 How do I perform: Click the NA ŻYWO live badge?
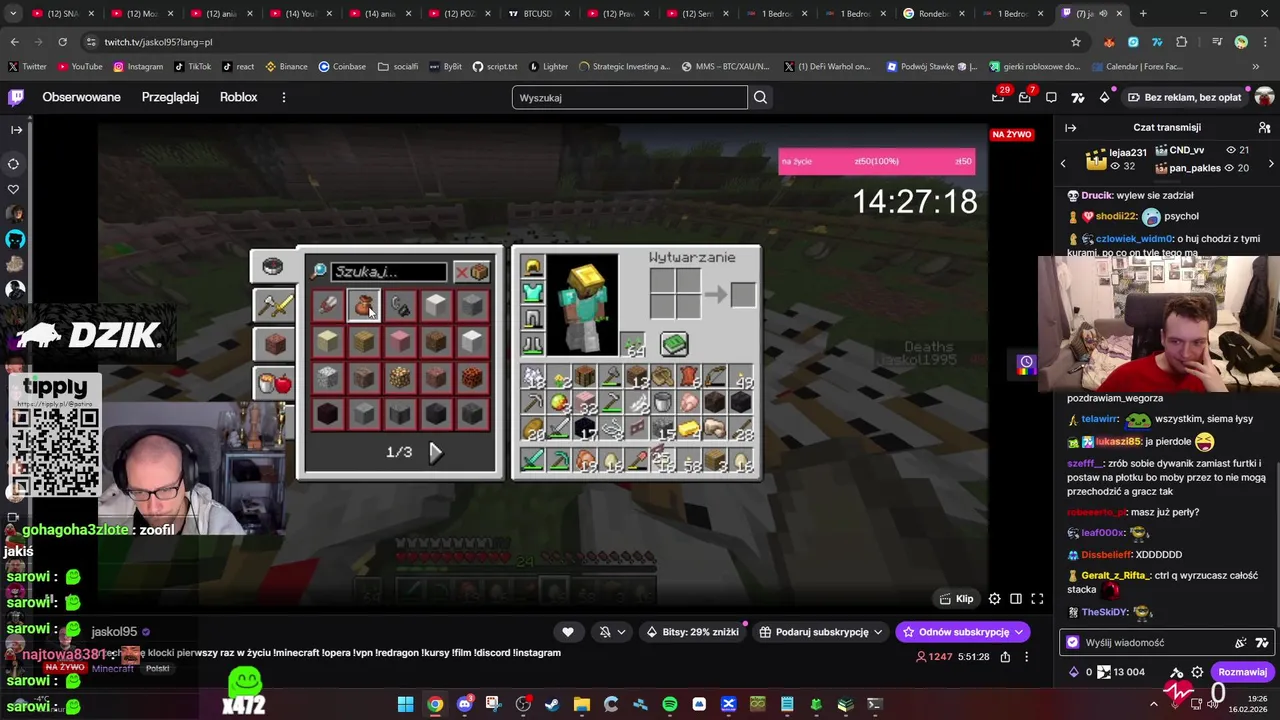click(1011, 134)
